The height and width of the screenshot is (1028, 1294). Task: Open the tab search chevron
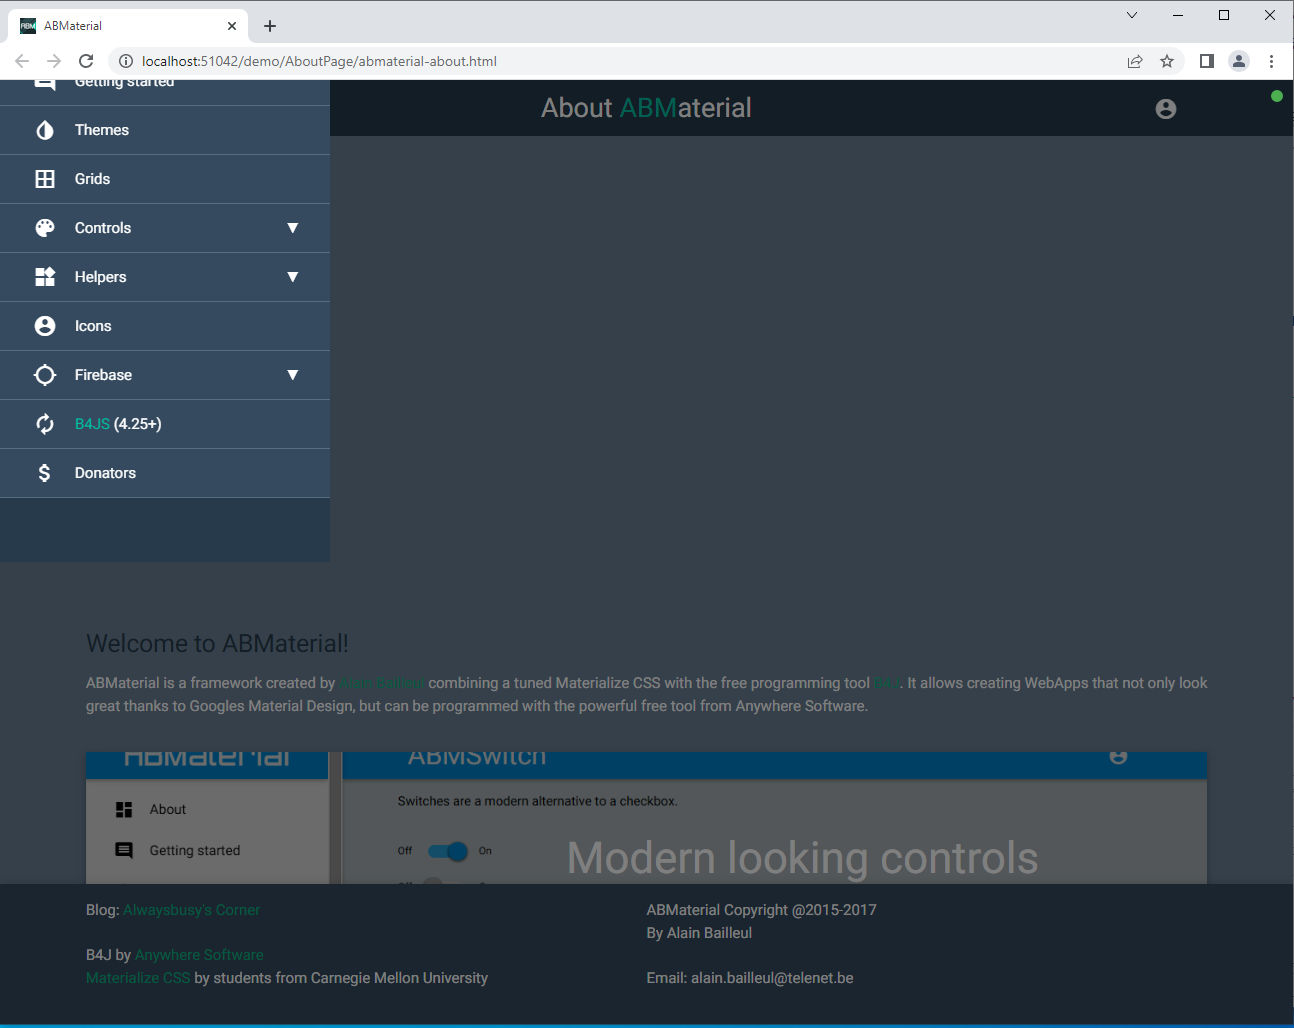coord(1132,15)
